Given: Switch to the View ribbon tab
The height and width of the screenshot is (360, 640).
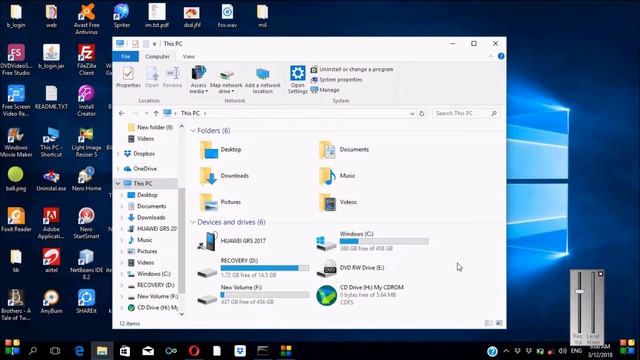Looking at the screenshot, I should pyautogui.click(x=189, y=56).
